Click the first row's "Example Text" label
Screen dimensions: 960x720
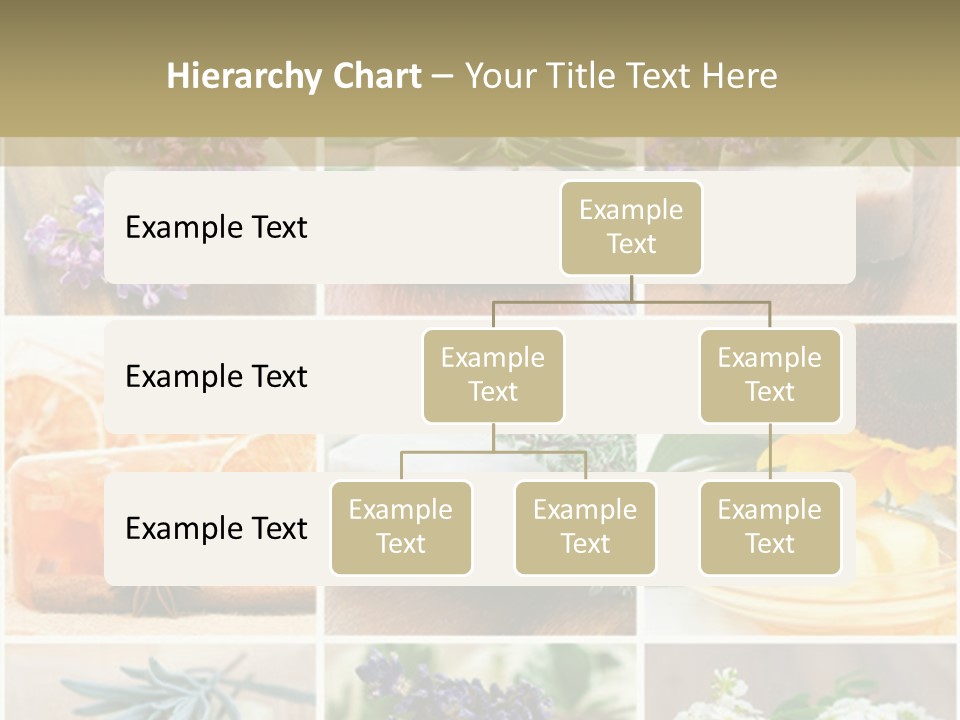(216, 227)
